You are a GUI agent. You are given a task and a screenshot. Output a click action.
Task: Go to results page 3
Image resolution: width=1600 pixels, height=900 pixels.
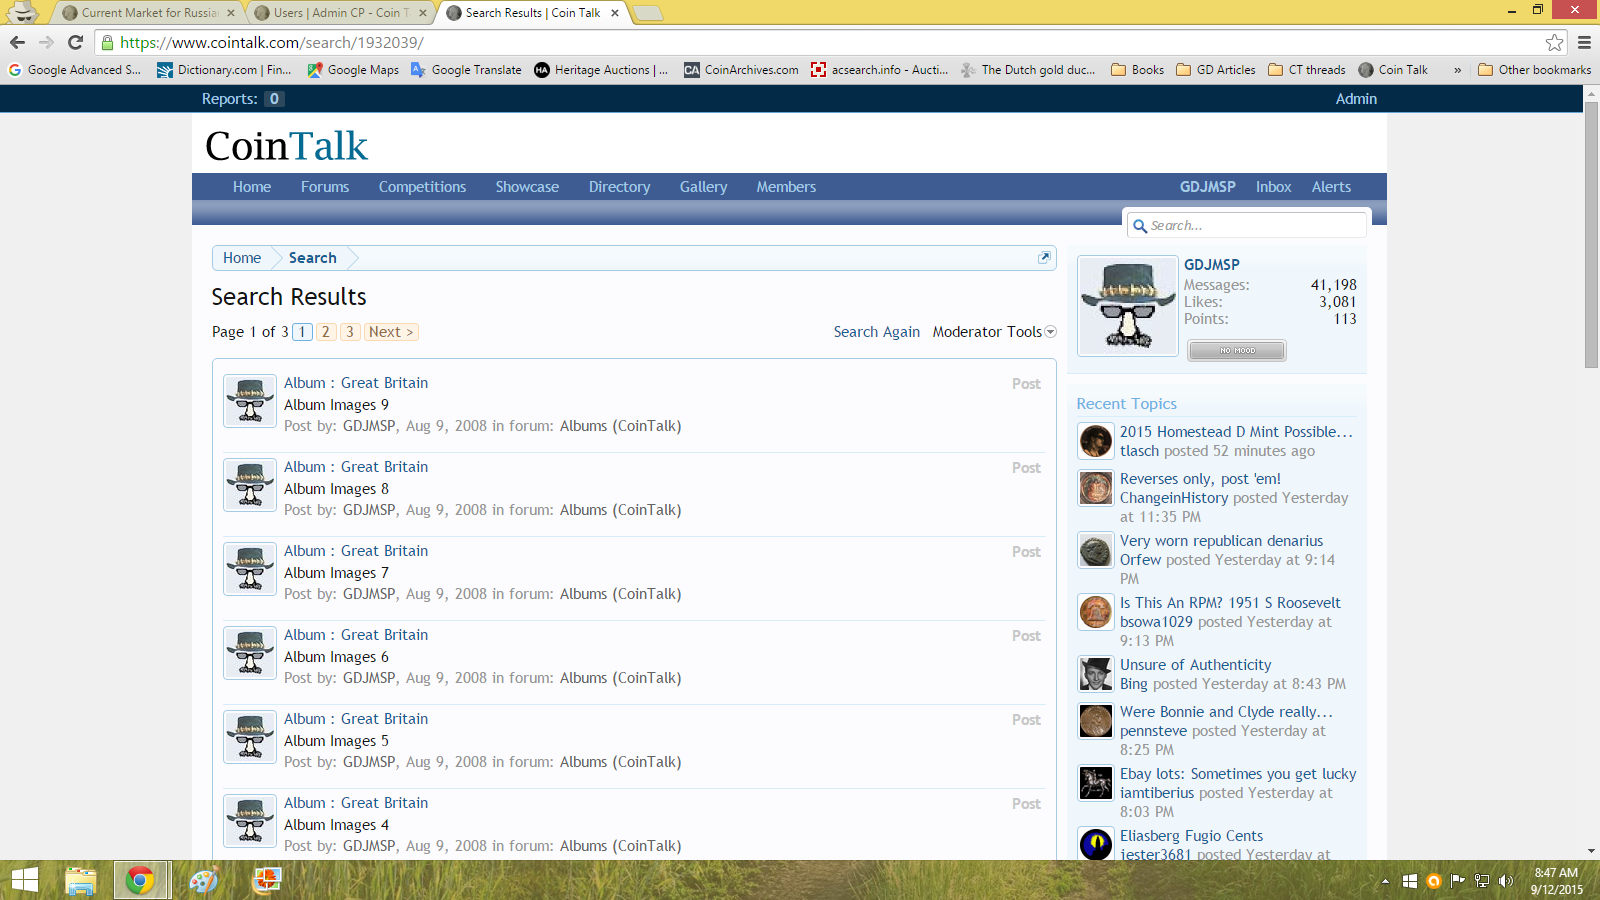tap(349, 332)
